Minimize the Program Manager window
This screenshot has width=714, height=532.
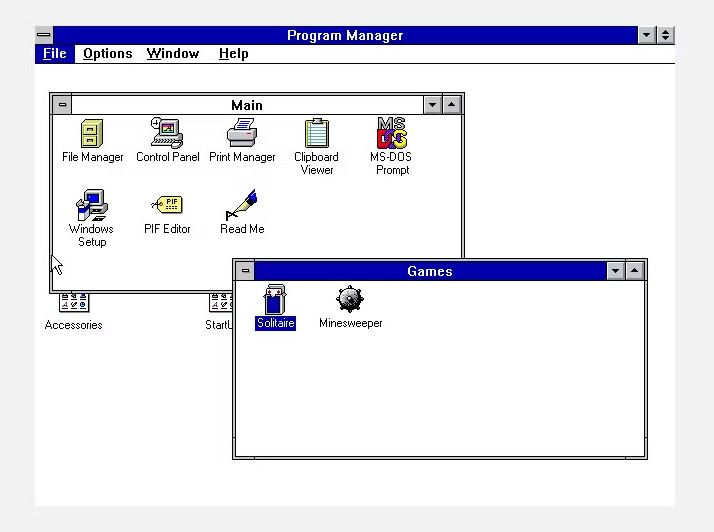pyautogui.click(x=646, y=35)
